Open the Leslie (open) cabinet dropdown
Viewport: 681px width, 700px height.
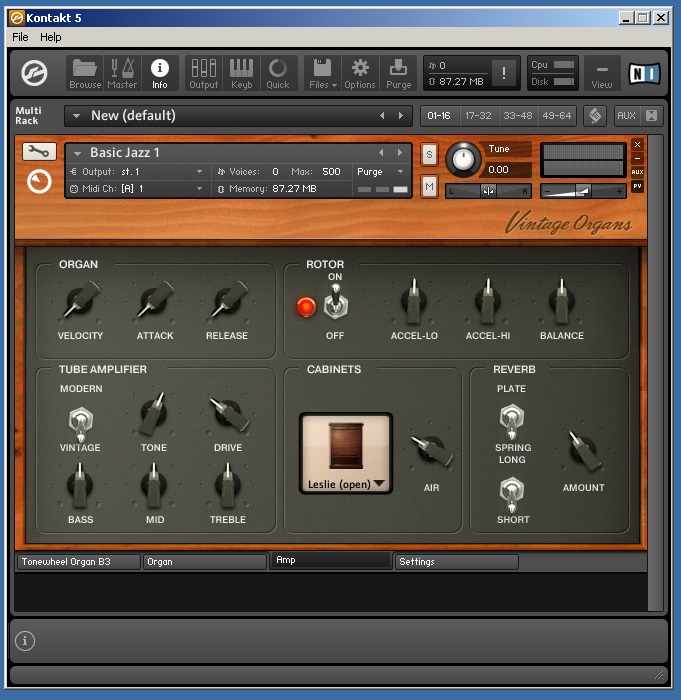coord(346,484)
